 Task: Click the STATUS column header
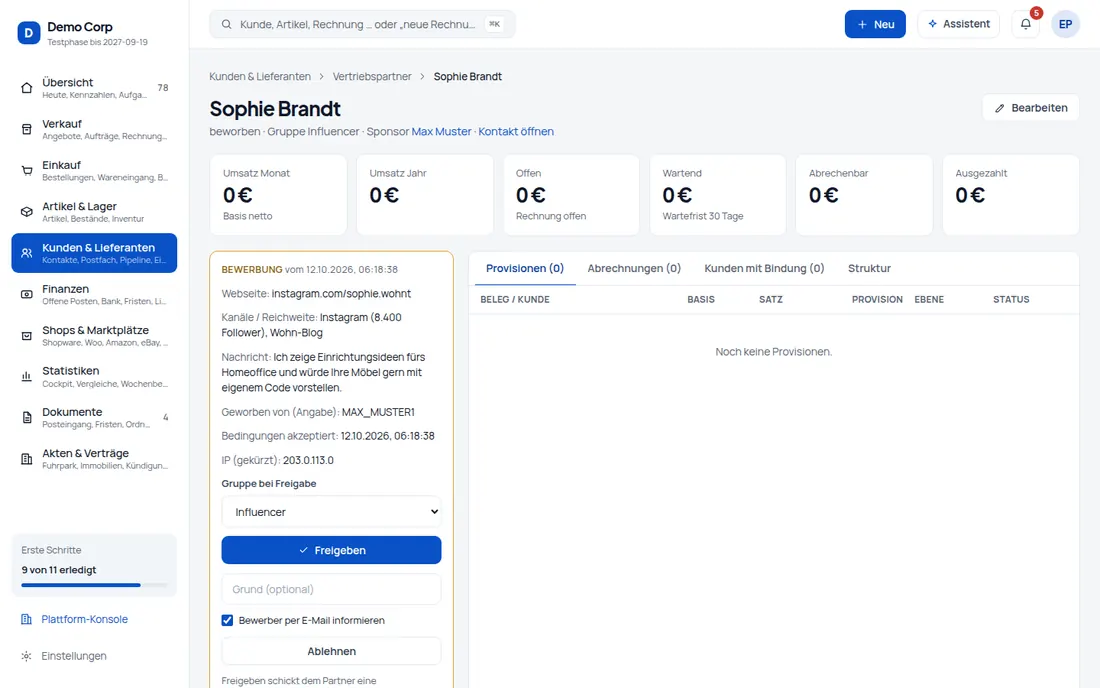pos(1011,299)
